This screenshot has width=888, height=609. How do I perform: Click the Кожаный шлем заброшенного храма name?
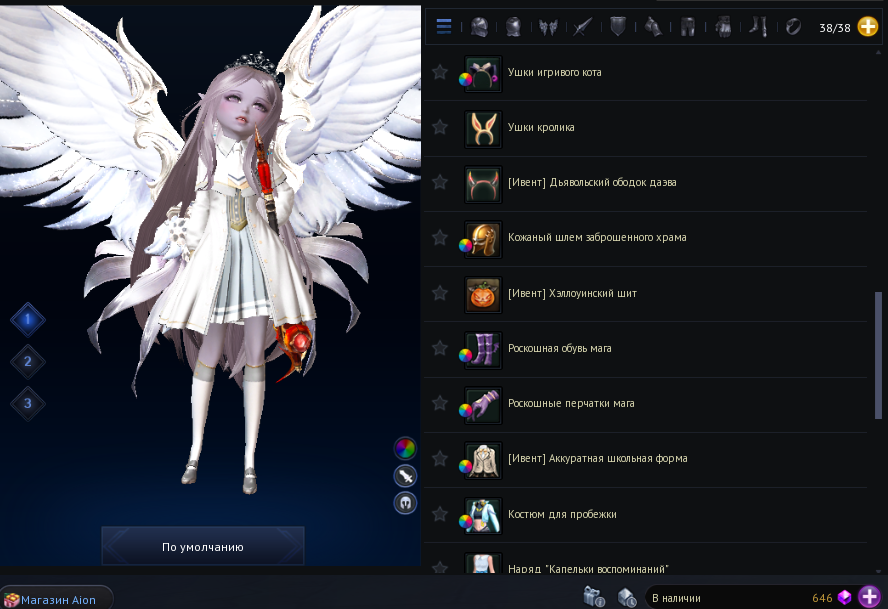point(597,237)
